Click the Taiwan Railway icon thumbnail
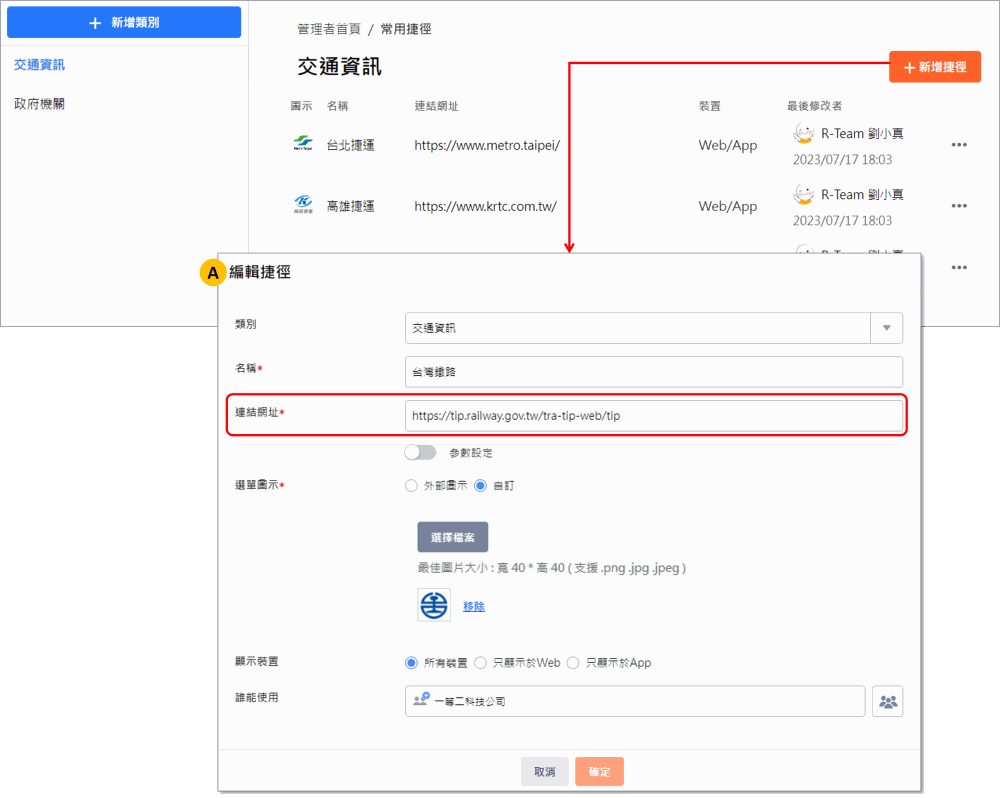The height and width of the screenshot is (798, 1000). (x=434, y=606)
